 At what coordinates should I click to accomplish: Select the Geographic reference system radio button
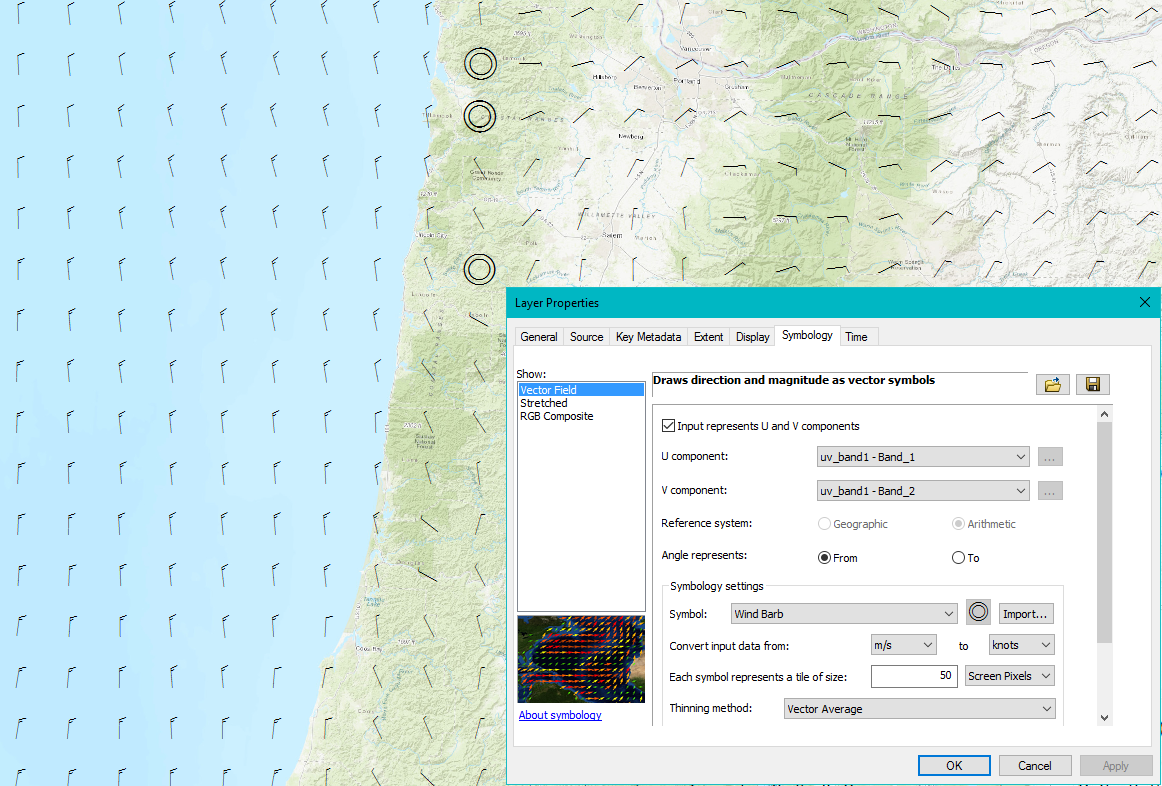click(824, 524)
